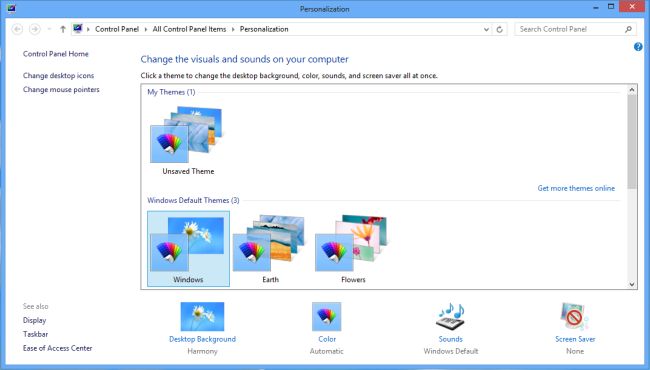Click the My Themes (1) group header
This screenshot has width=650, height=370.
tap(171, 92)
